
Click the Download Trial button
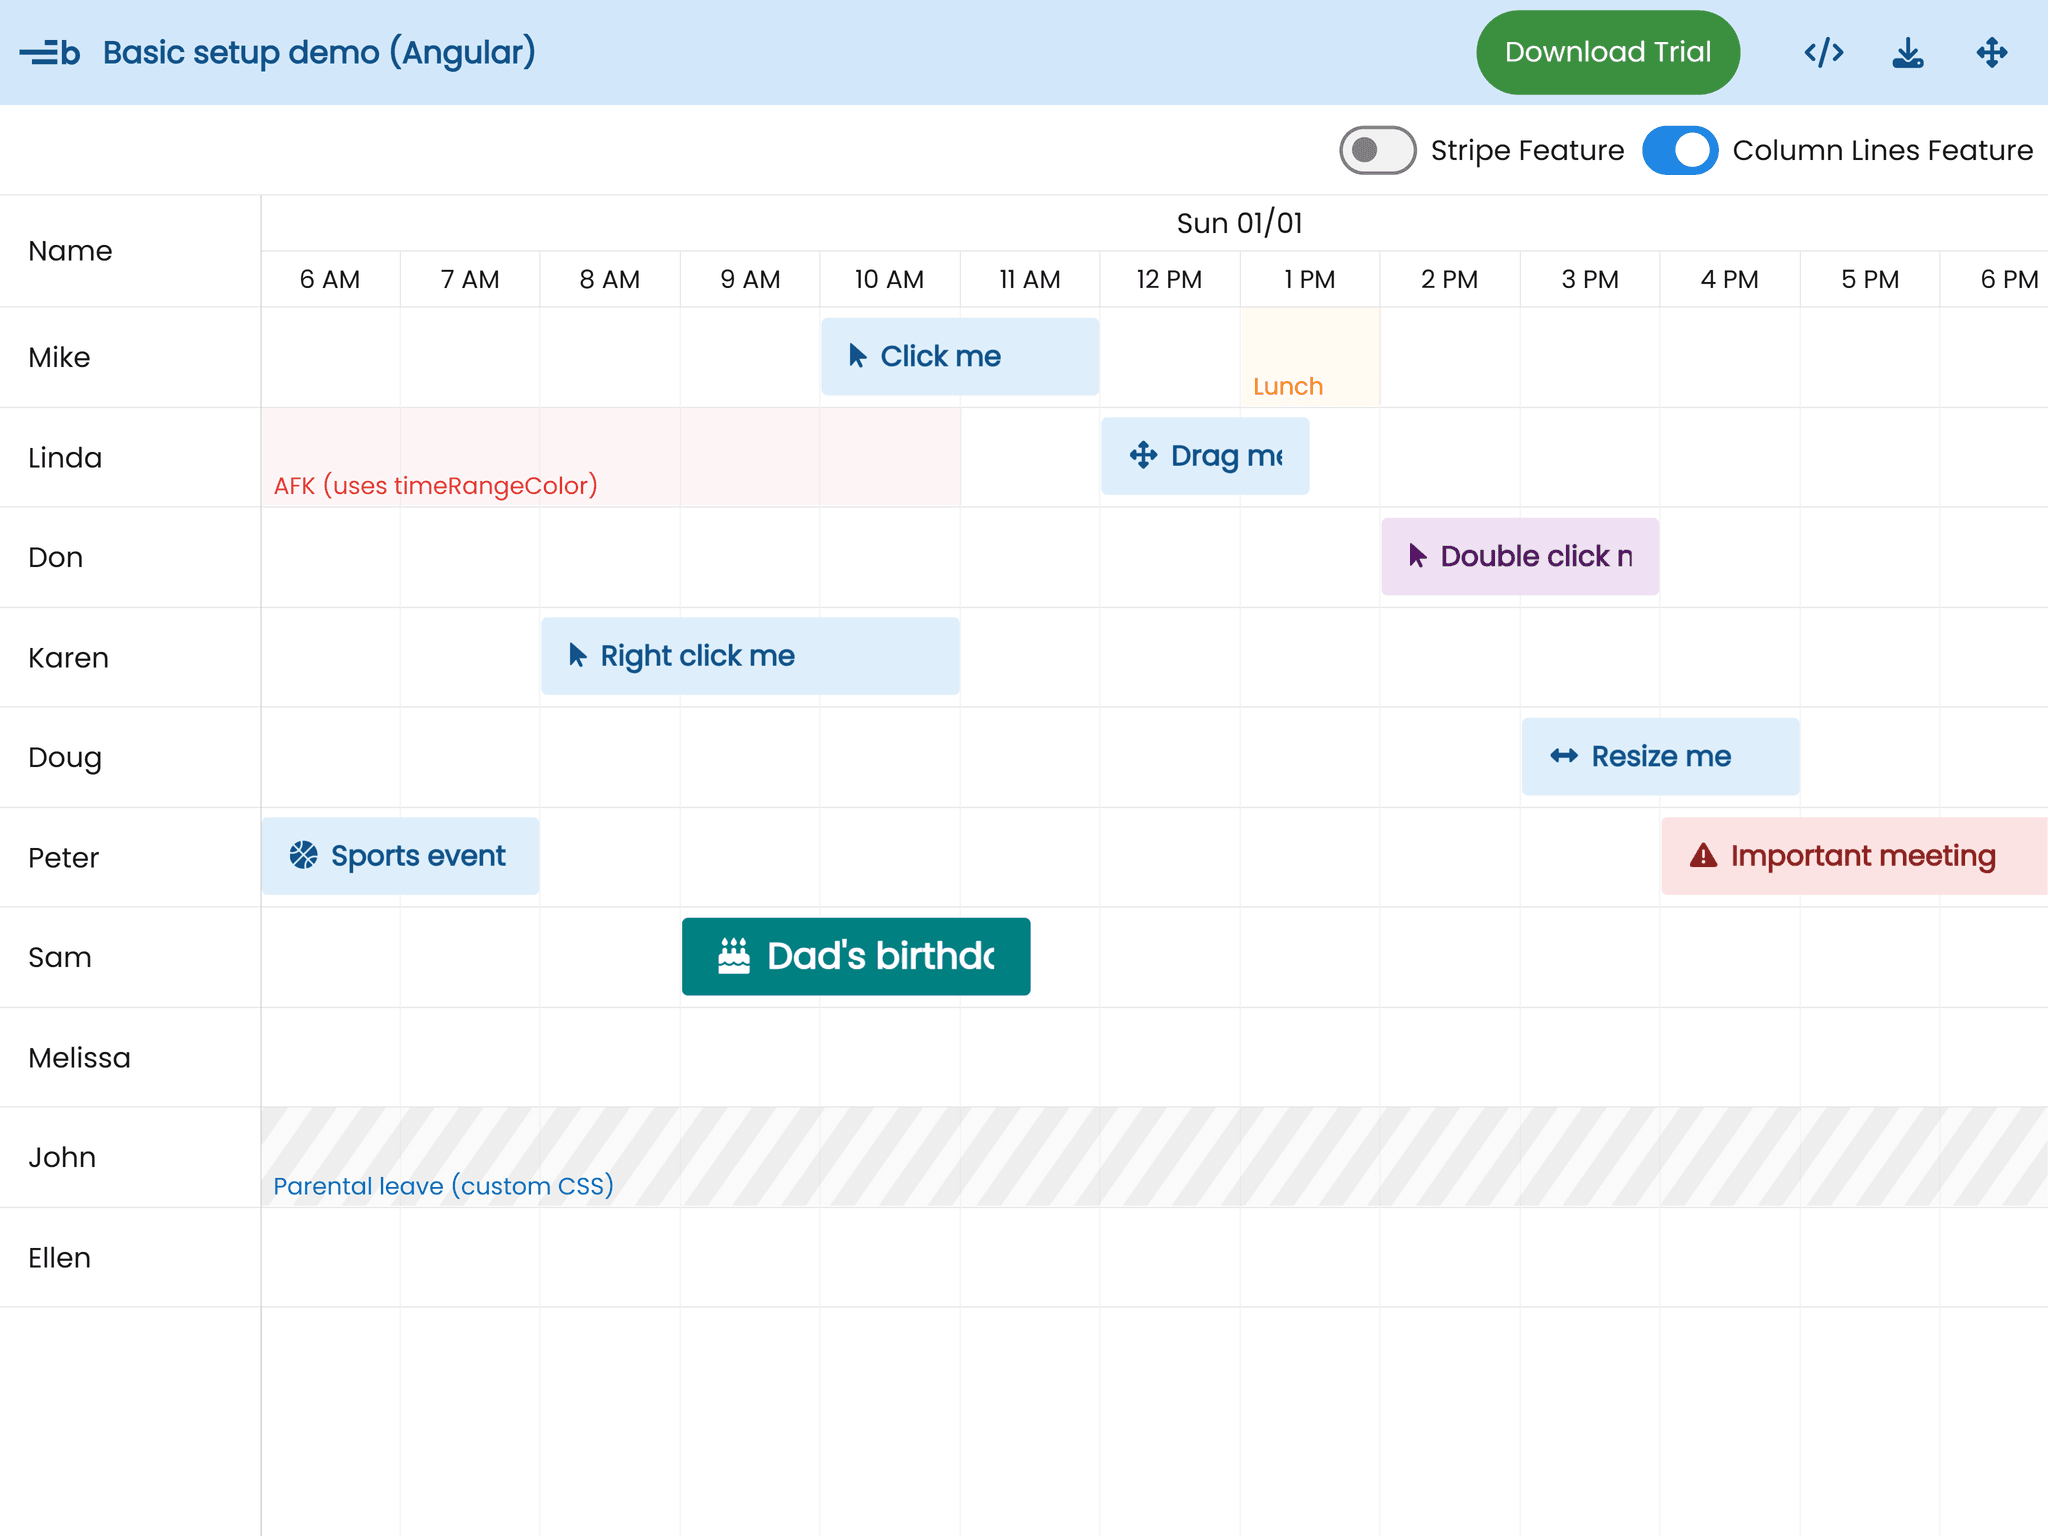click(x=1607, y=52)
